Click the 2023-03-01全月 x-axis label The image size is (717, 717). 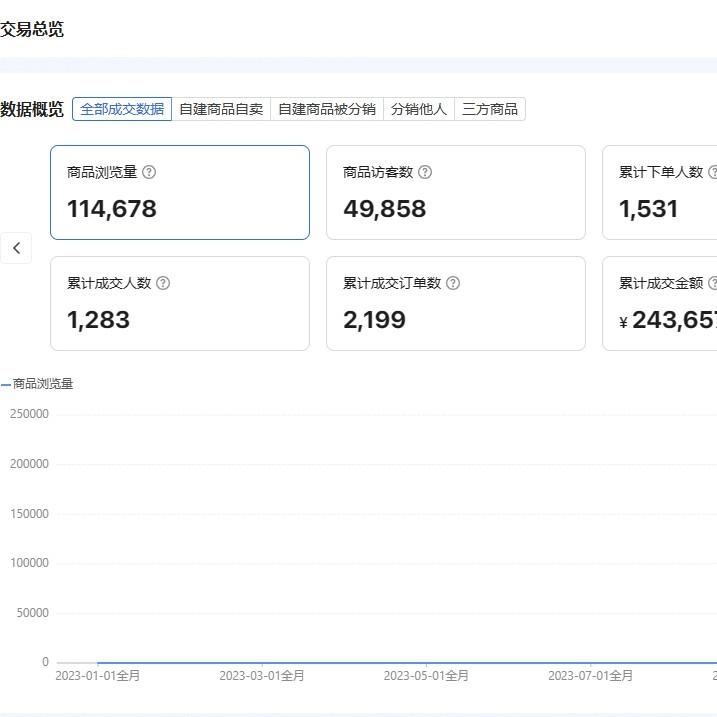pyautogui.click(x=262, y=676)
